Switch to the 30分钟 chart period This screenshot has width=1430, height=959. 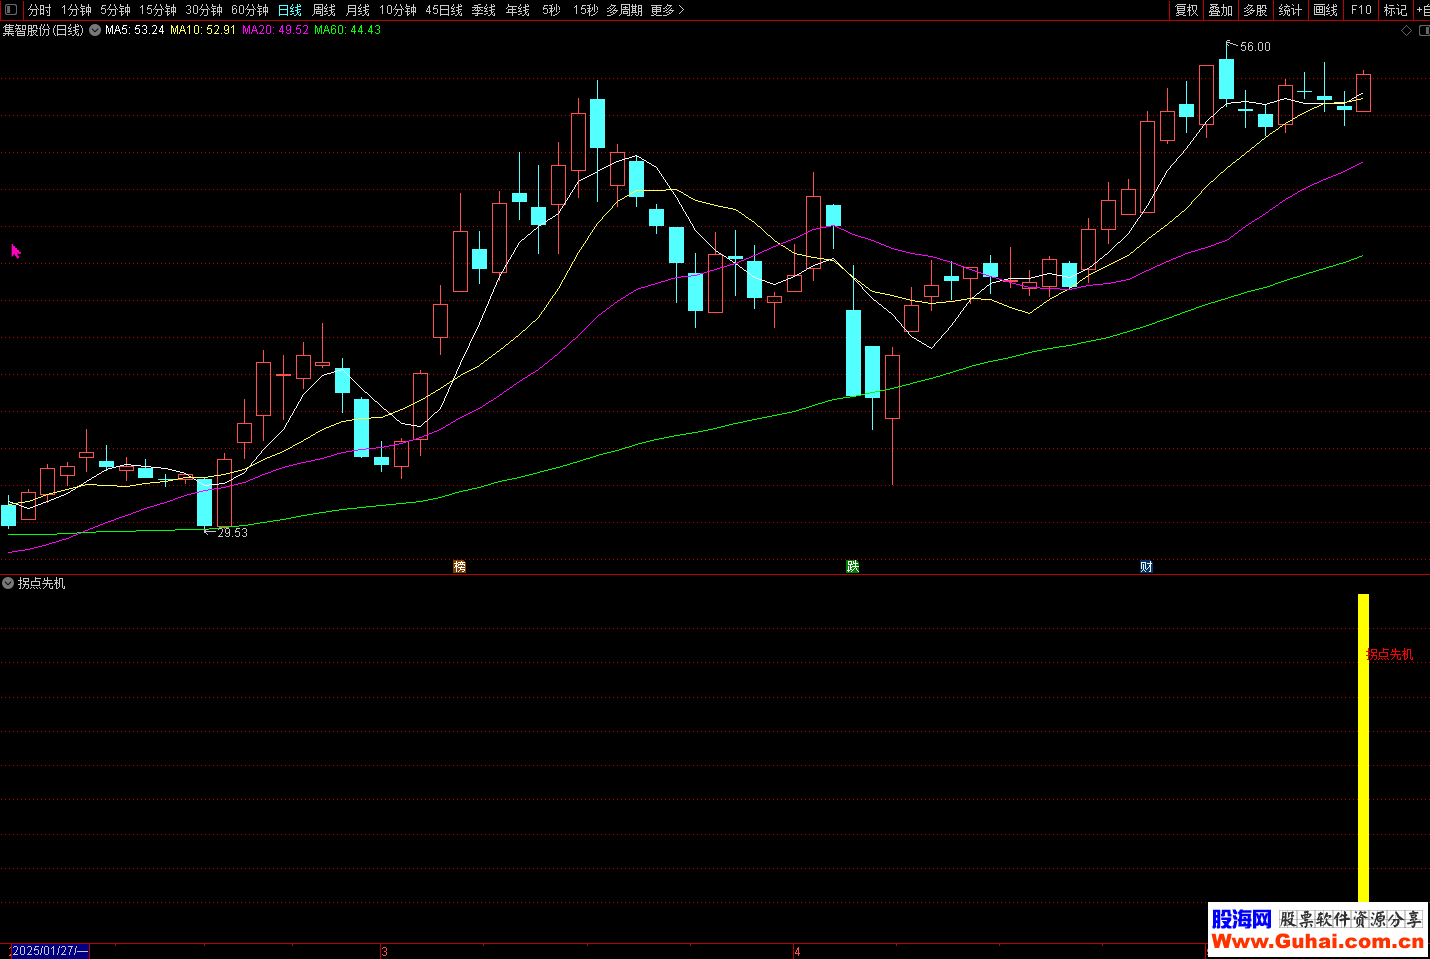click(x=204, y=10)
